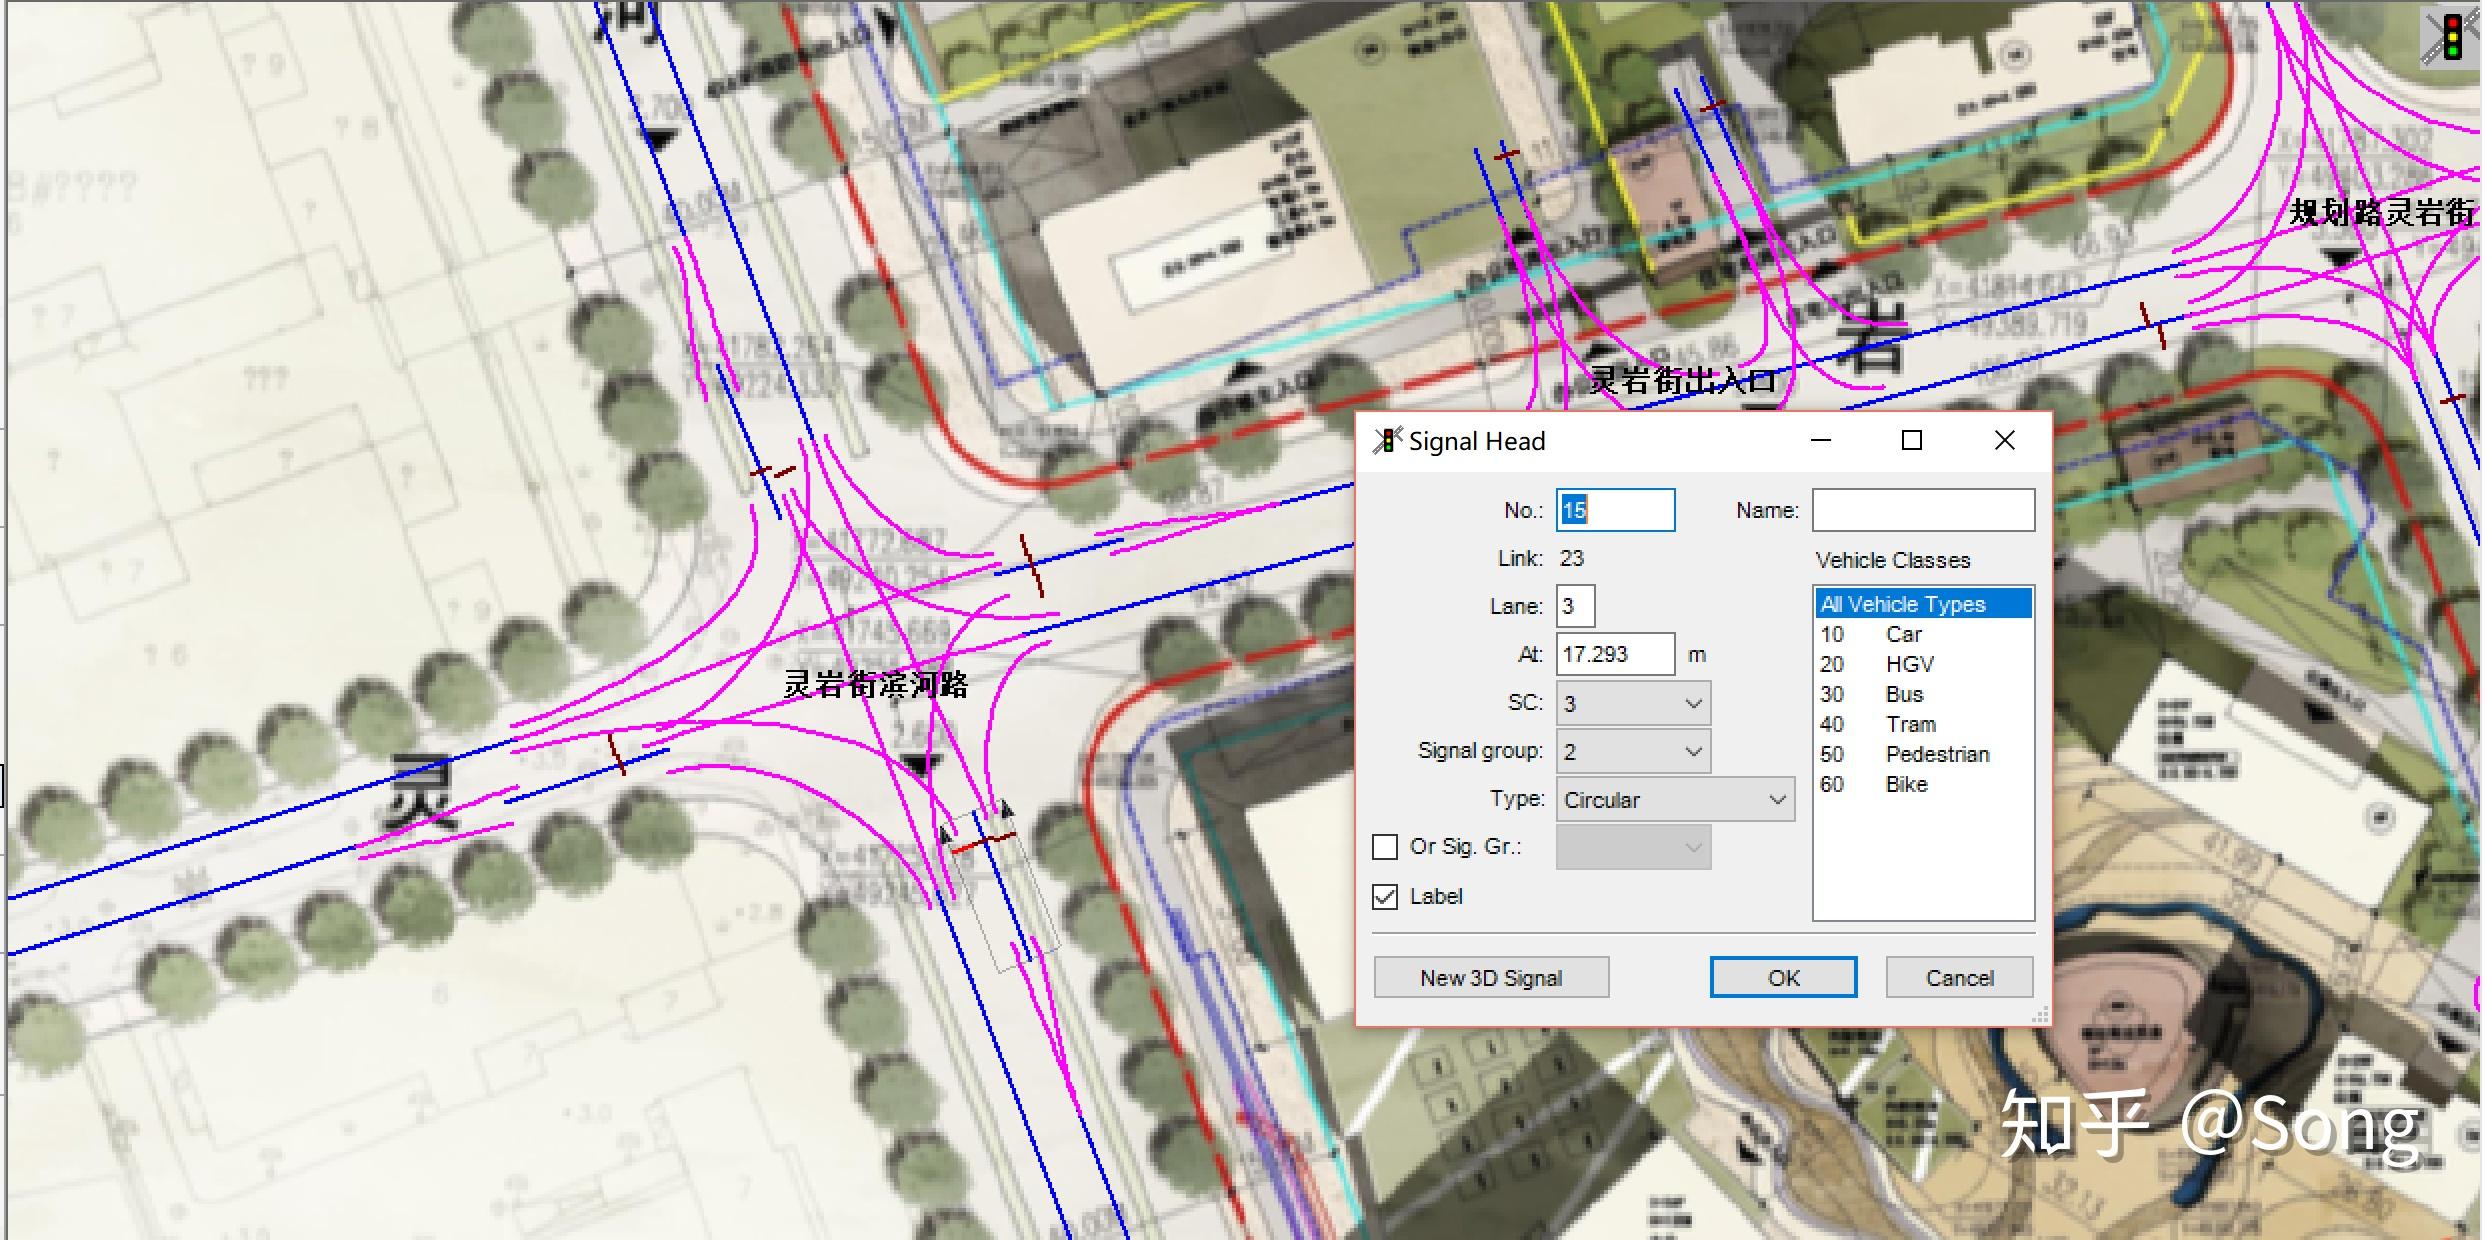
Task: Uncheck the Label checkbox
Action: click(1385, 897)
